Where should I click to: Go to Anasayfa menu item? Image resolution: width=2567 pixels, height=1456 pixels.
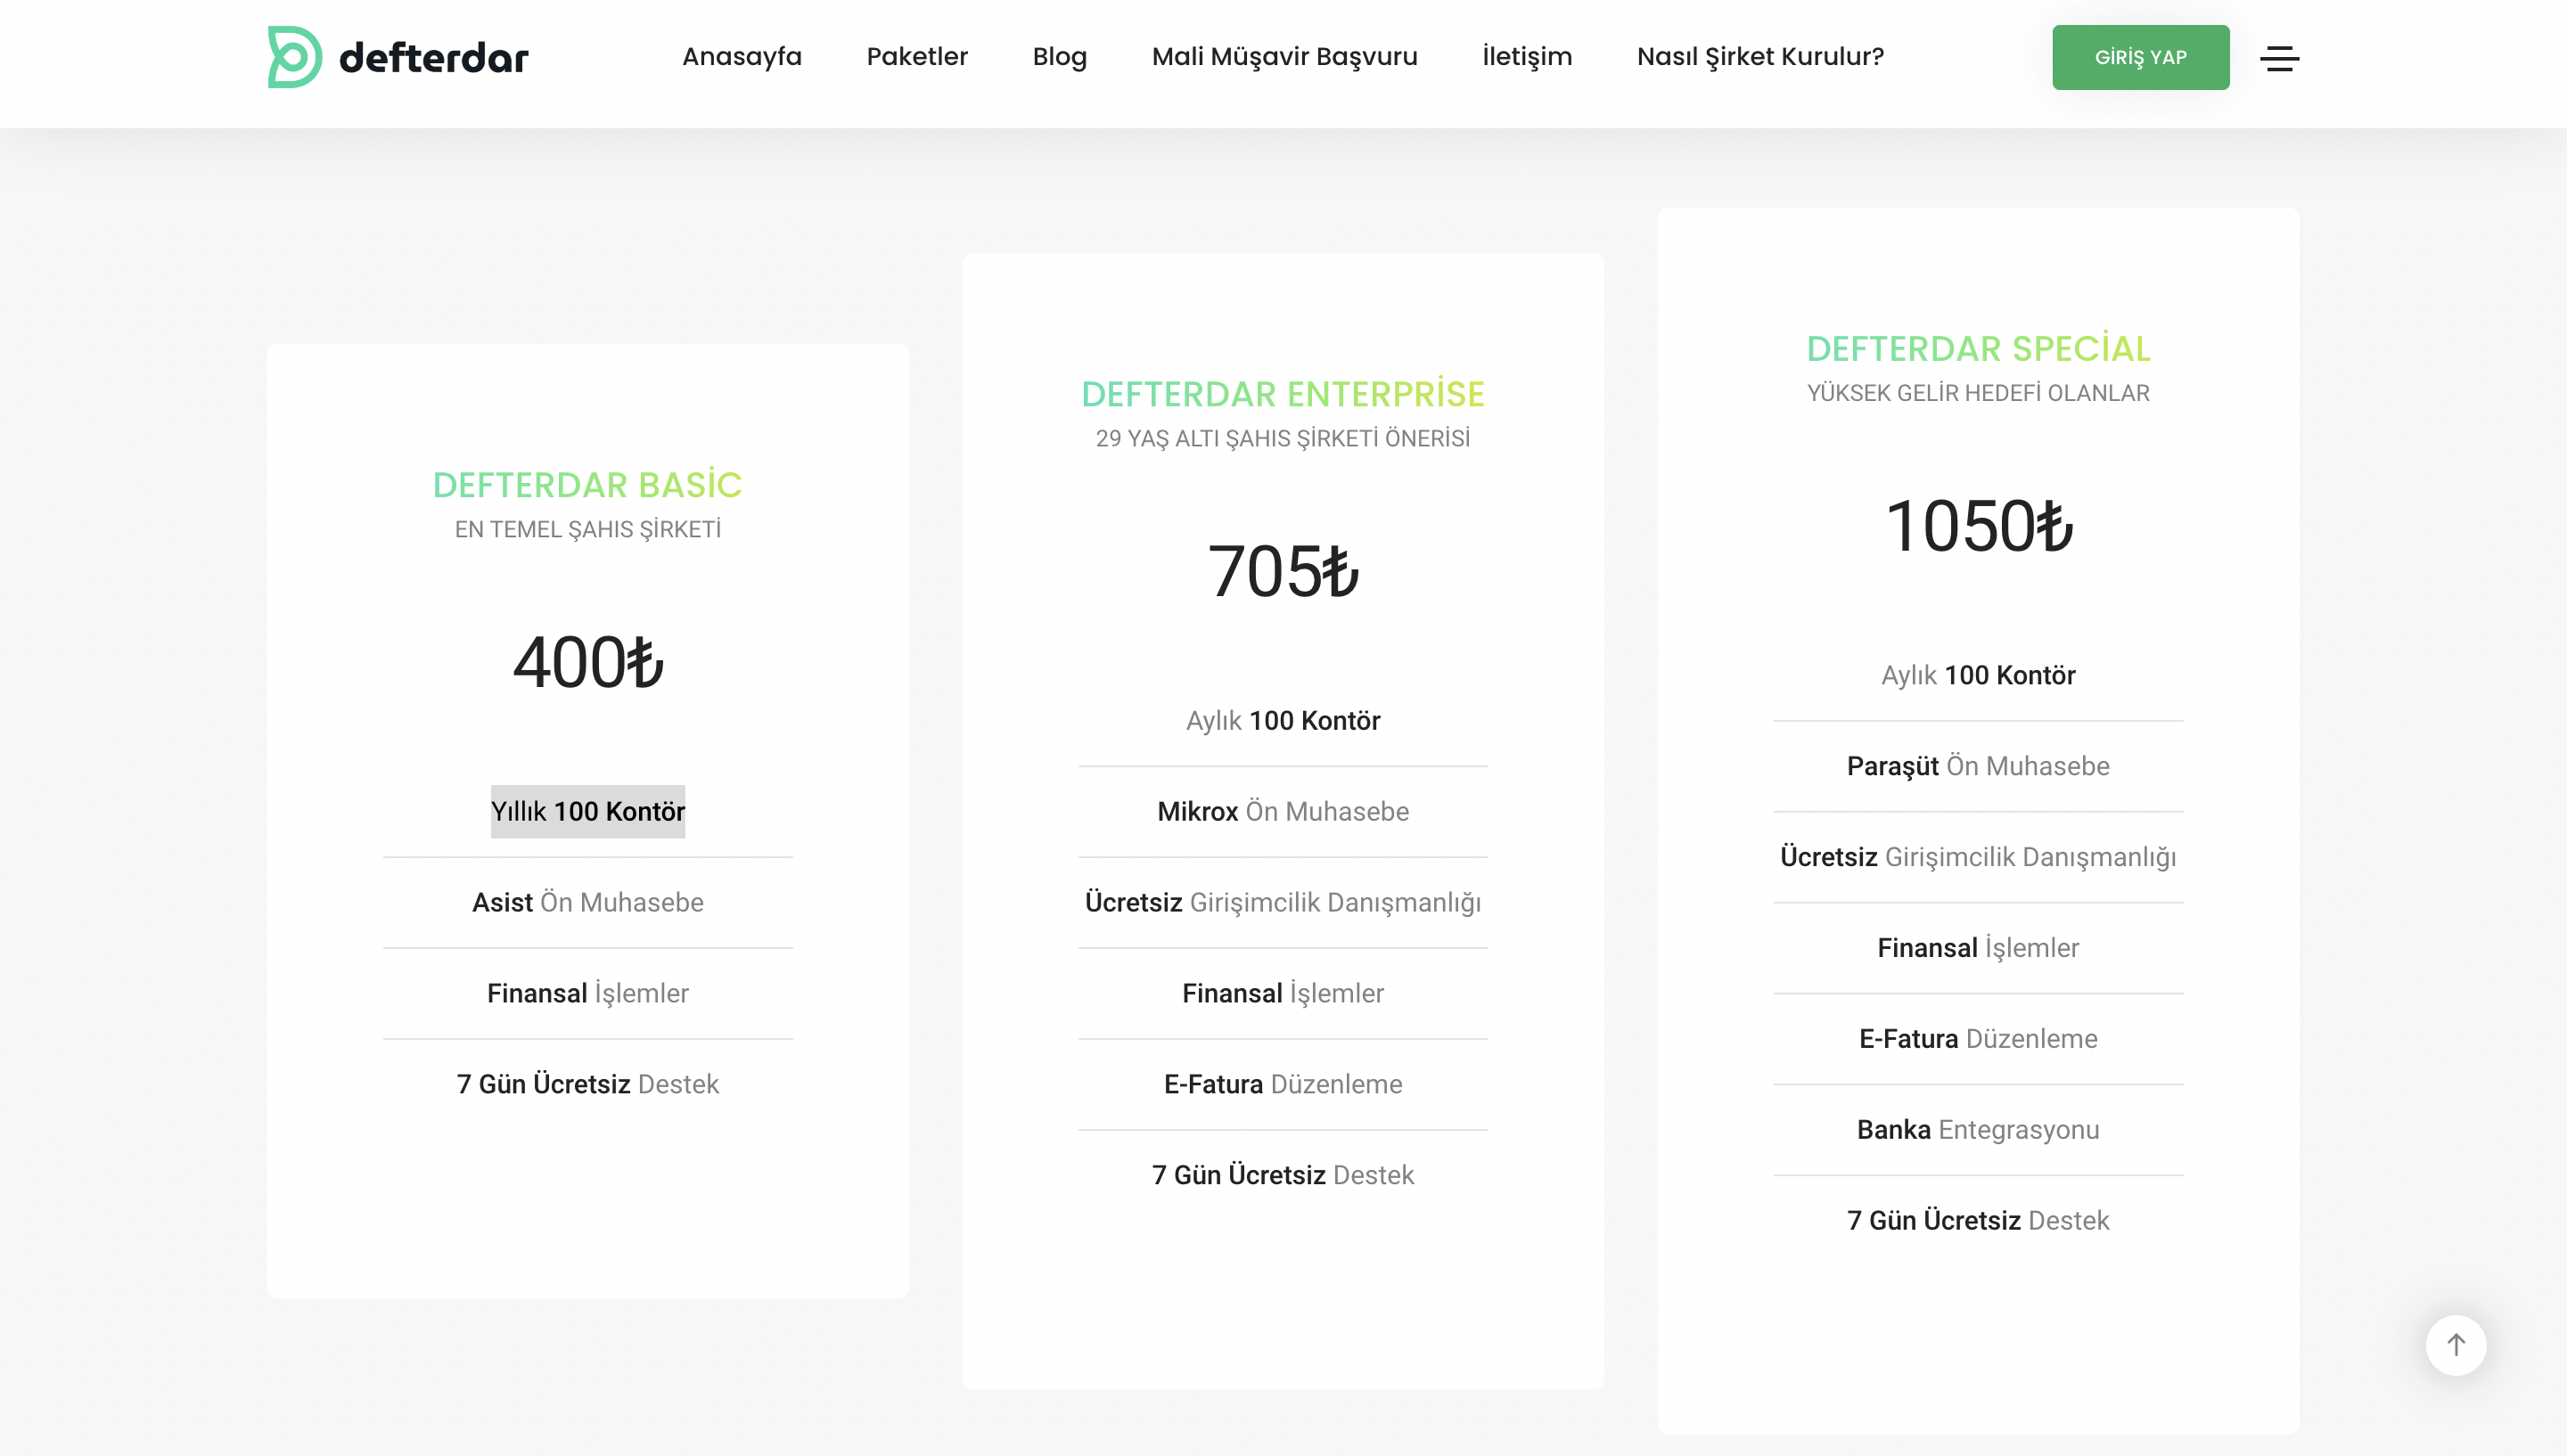pos(741,57)
